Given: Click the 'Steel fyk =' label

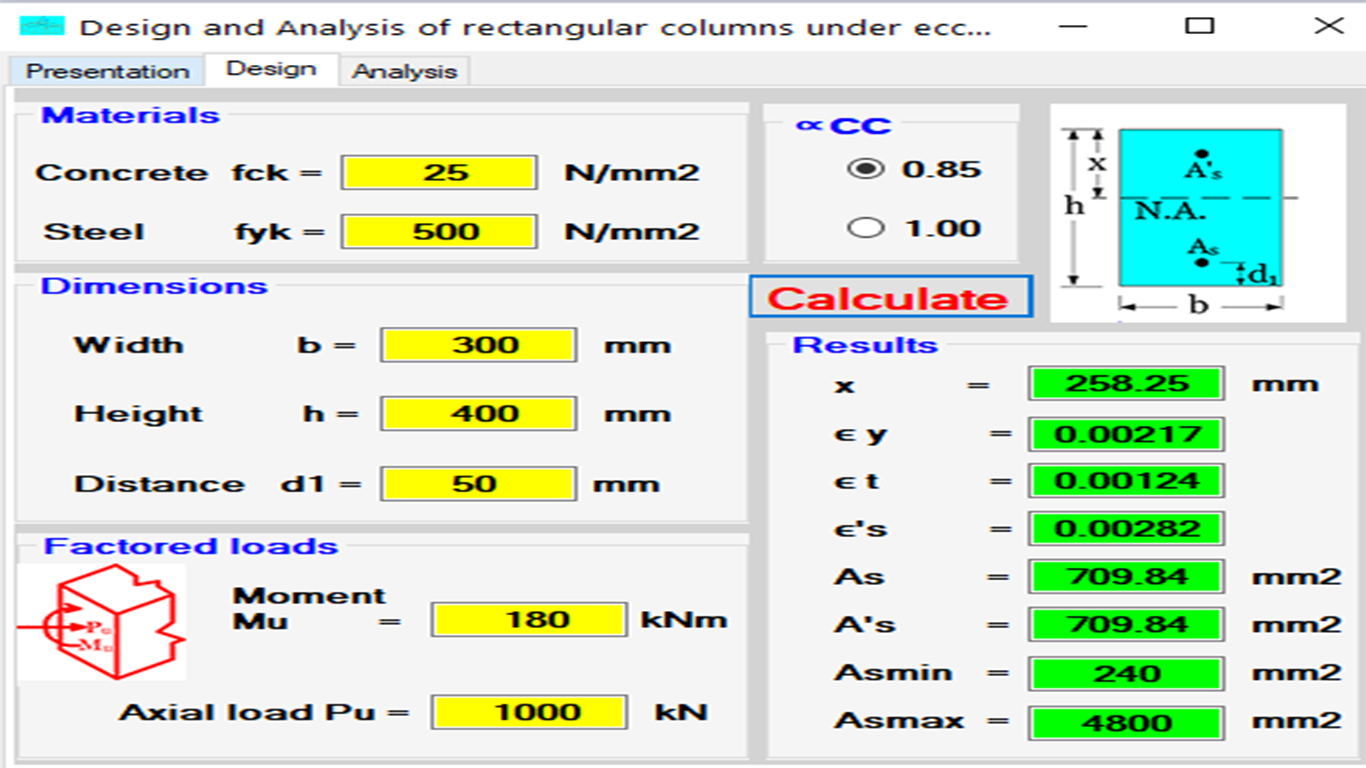Looking at the screenshot, I should tap(184, 232).
